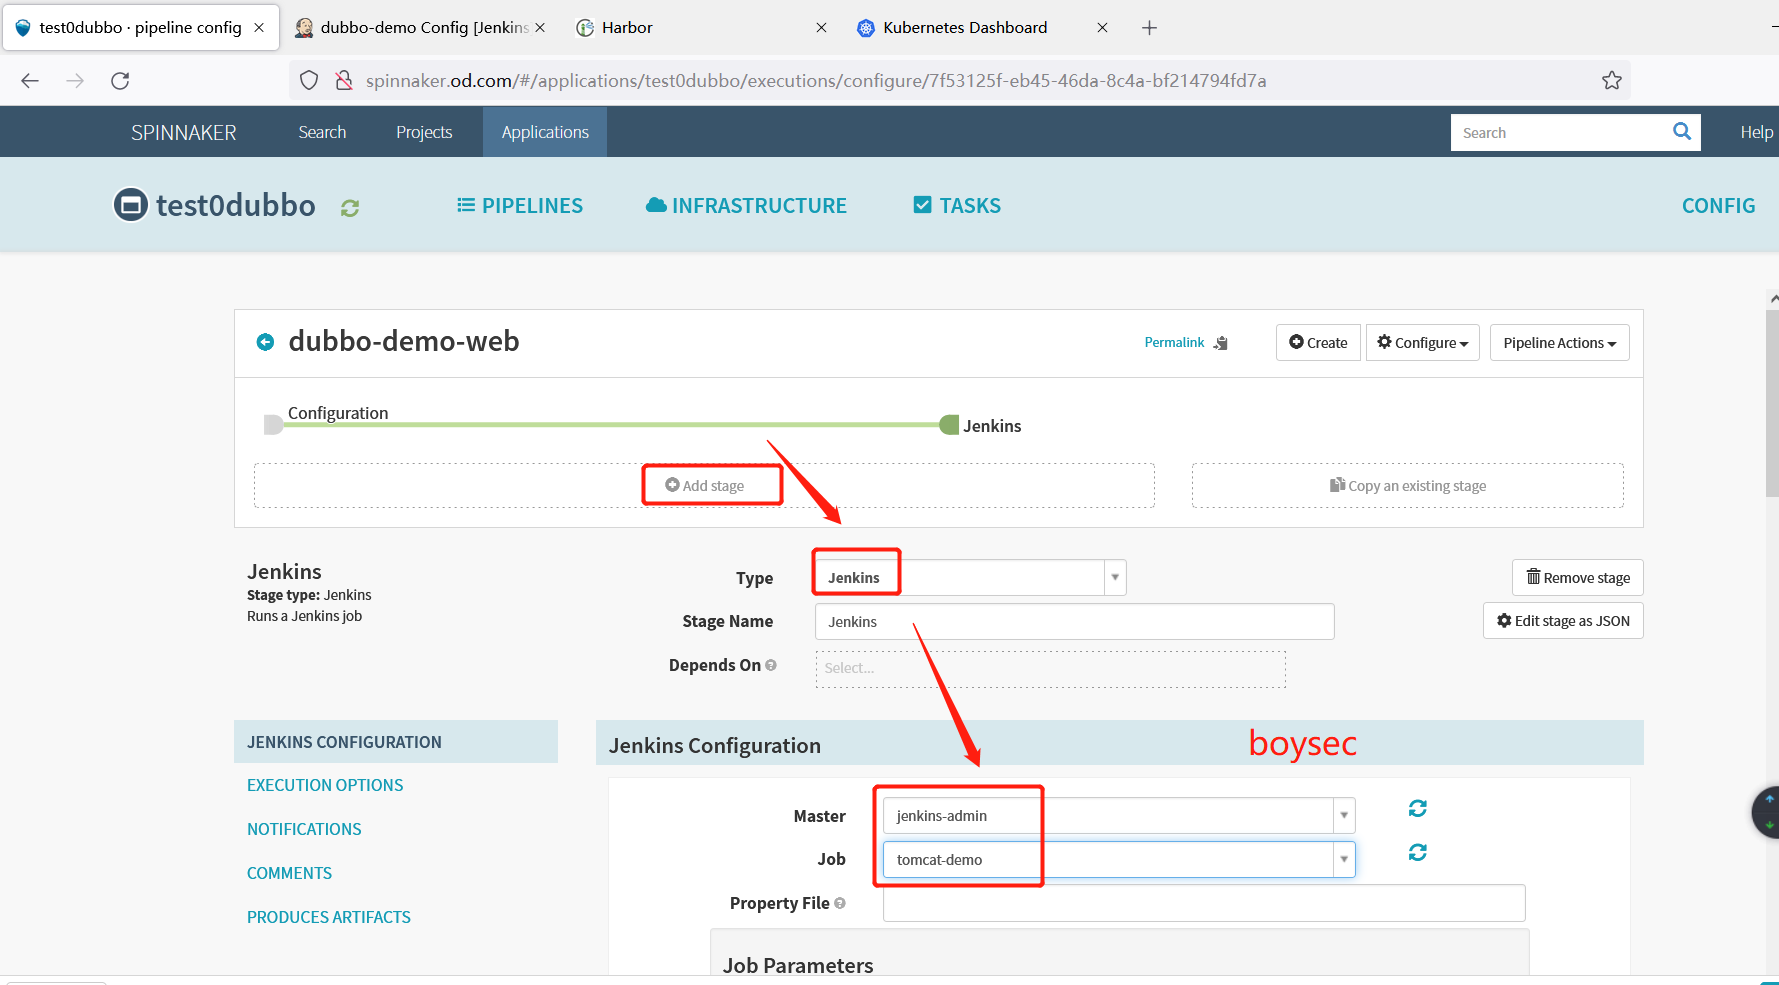Screen dimensions: 1779x985
Task: Close the Harbor browser tab
Action: (821, 28)
